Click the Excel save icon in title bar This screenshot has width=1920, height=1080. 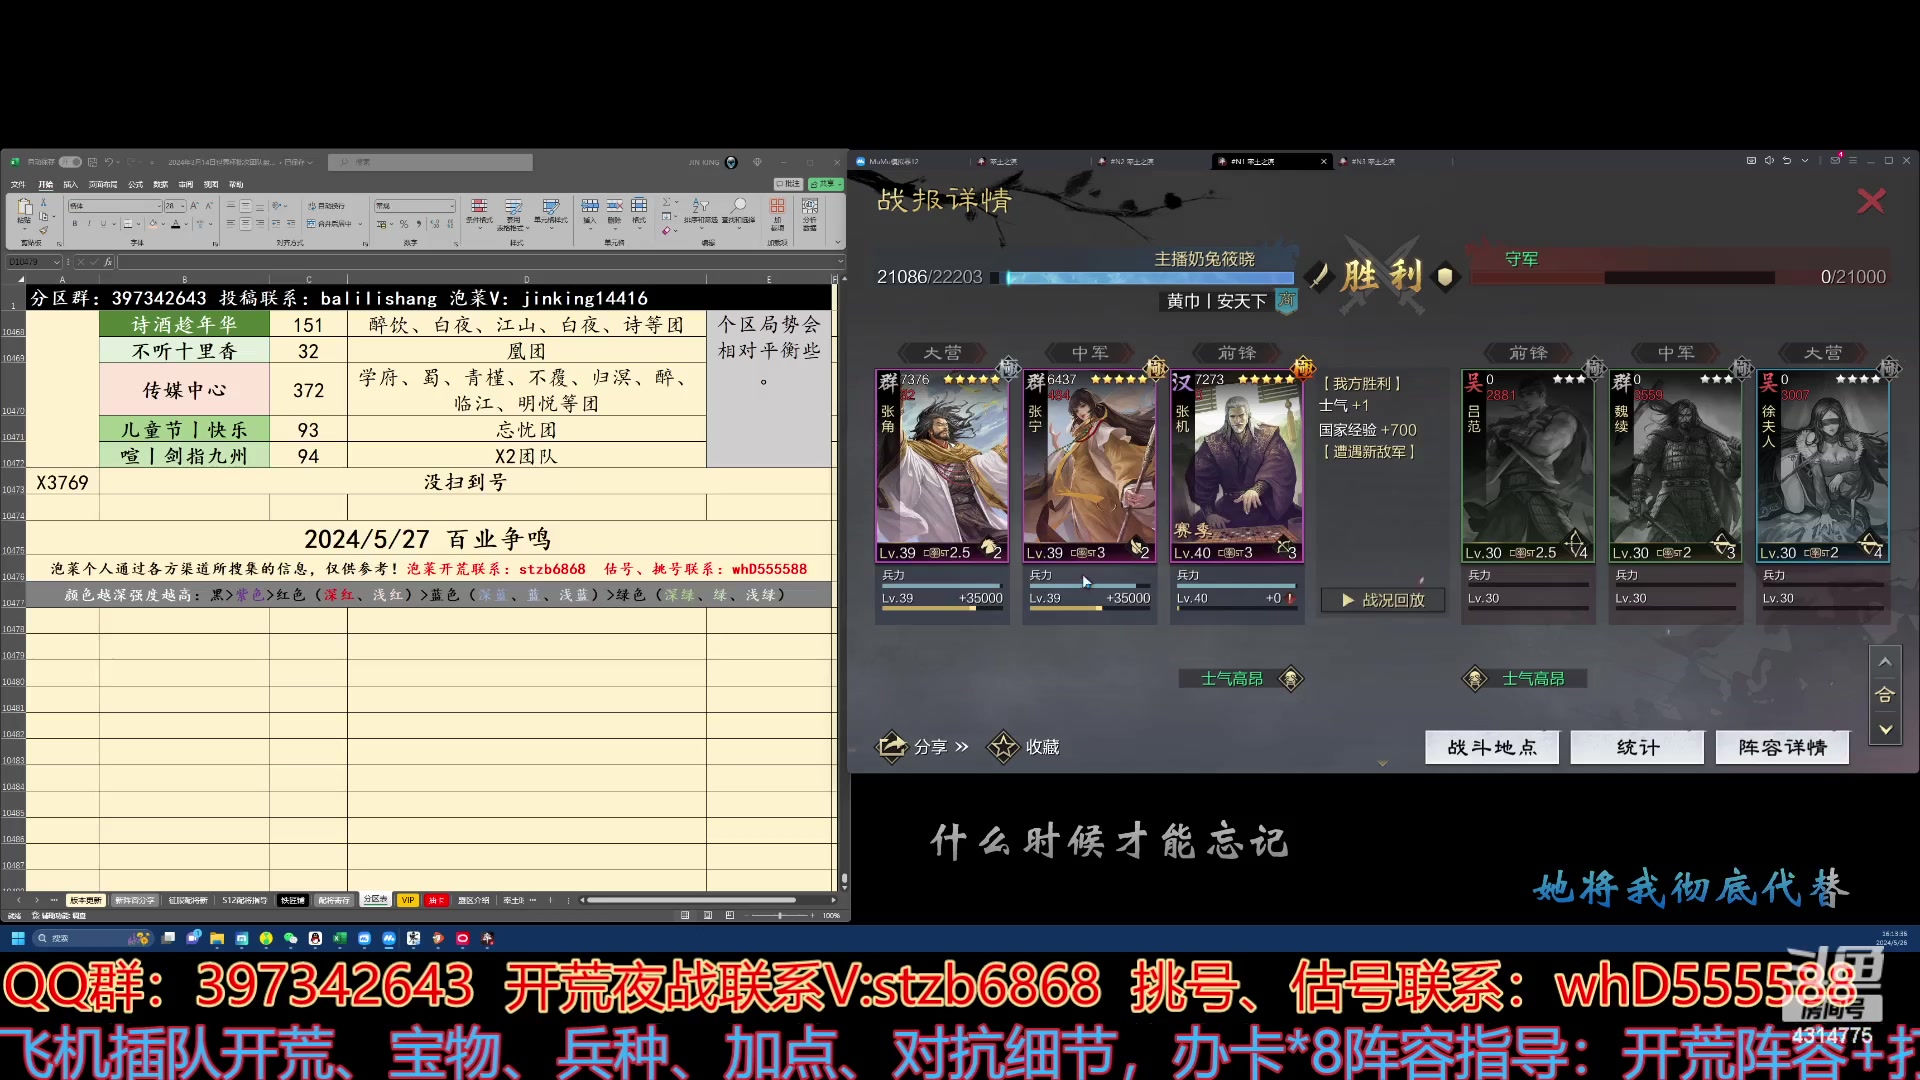click(x=92, y=162)
